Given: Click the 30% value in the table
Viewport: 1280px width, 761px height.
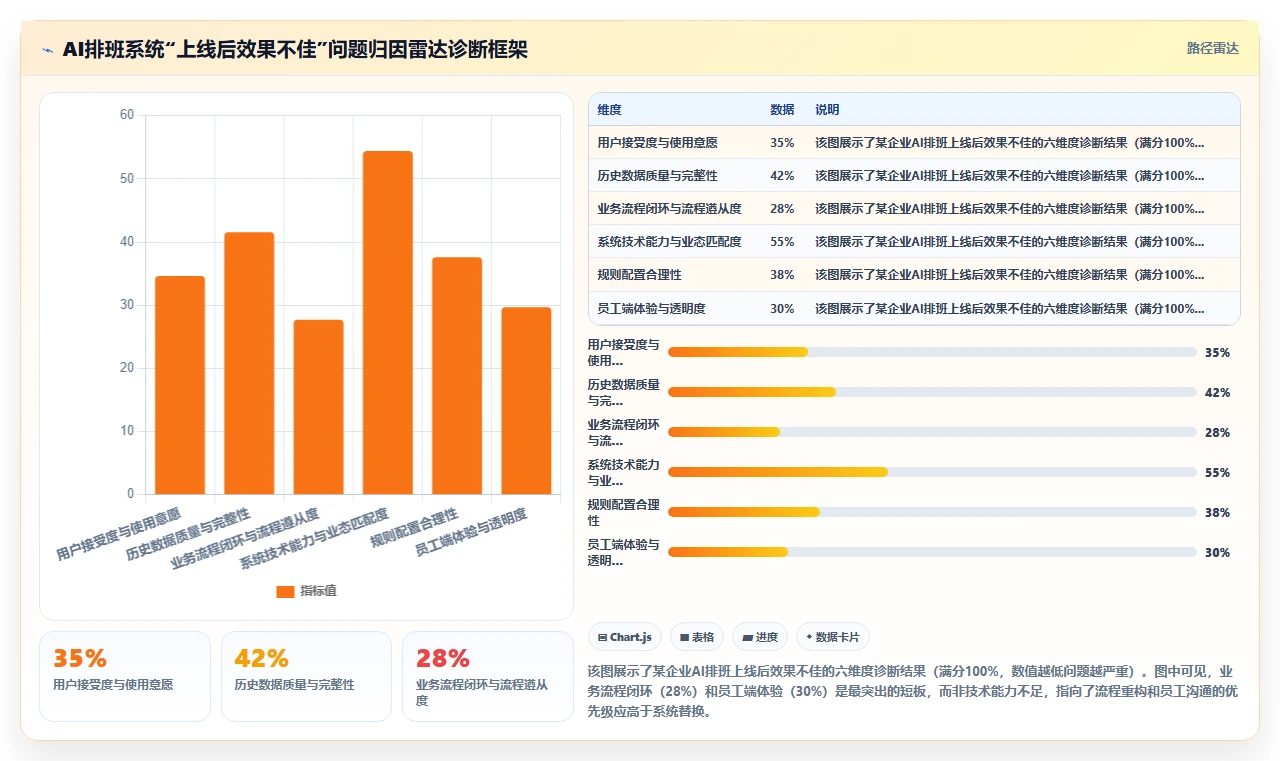Looking at the screenshot, I should 782,309.
